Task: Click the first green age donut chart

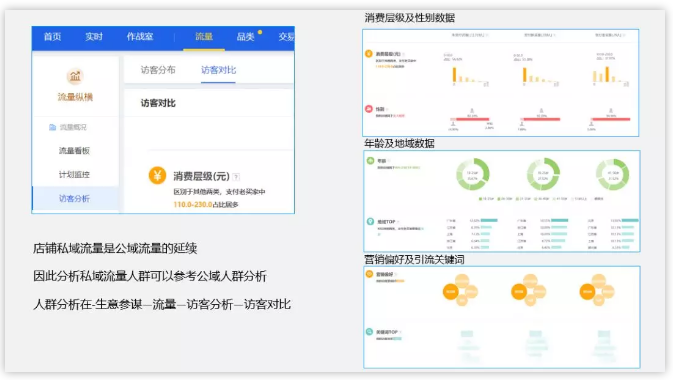Action: pyautogui.click(x=472, y=174)
